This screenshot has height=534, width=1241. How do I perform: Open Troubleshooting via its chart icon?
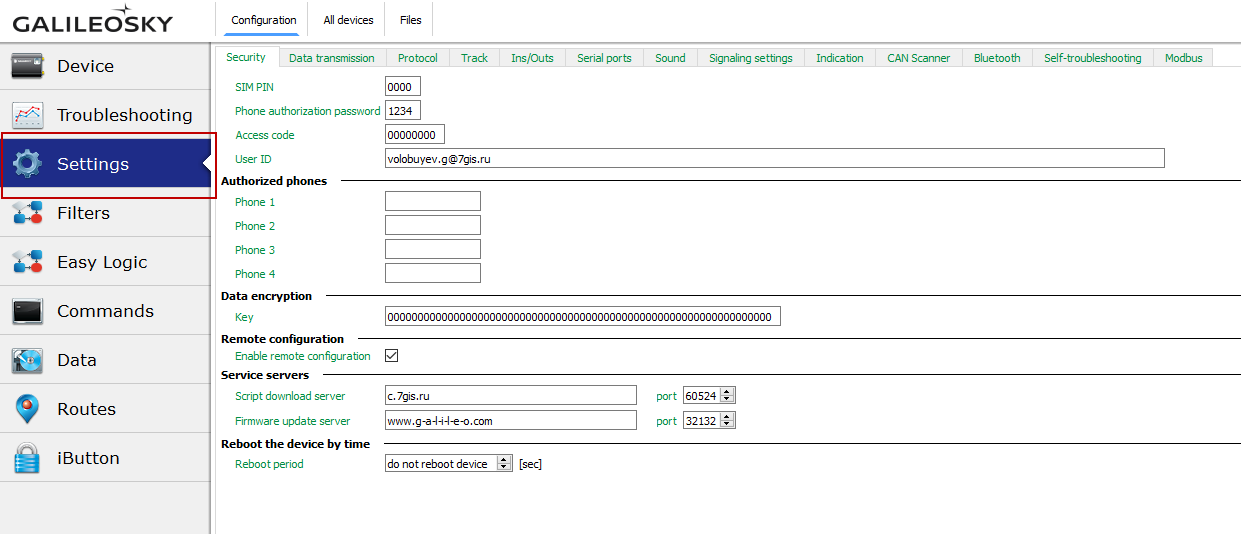click(27, 115)
